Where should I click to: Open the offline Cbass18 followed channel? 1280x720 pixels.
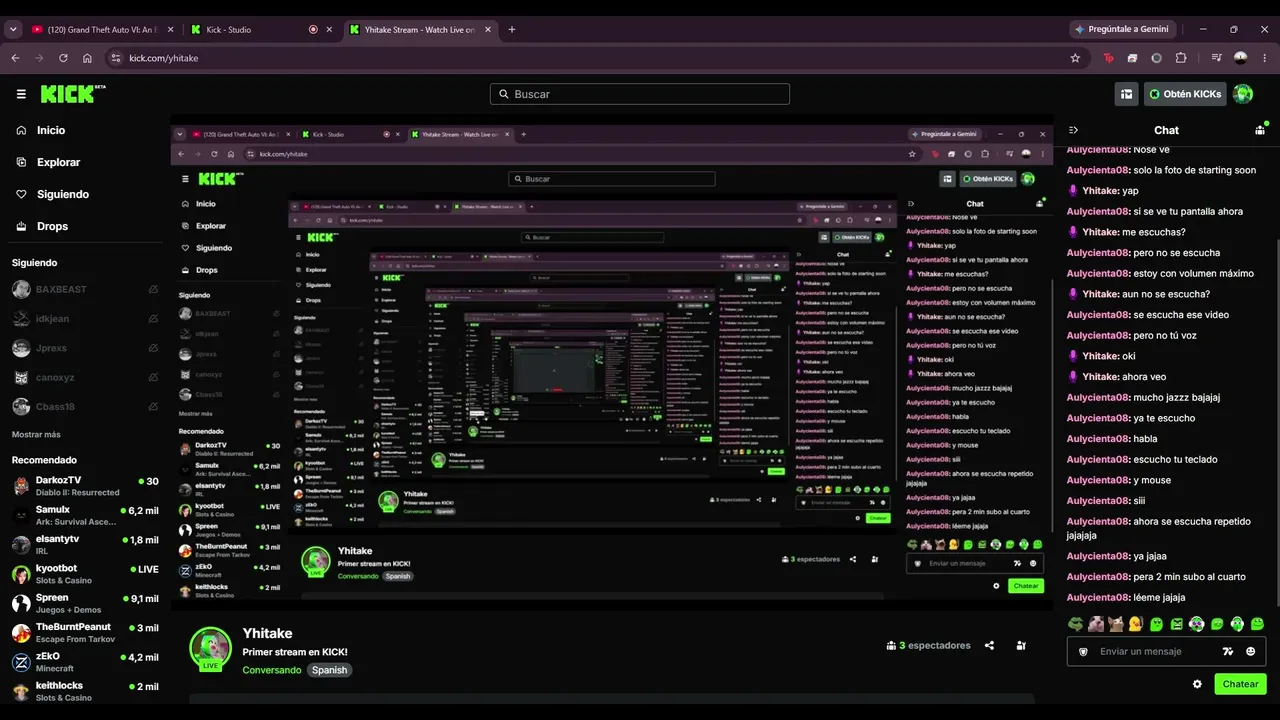pyautogui.click(x=85, y=407)
